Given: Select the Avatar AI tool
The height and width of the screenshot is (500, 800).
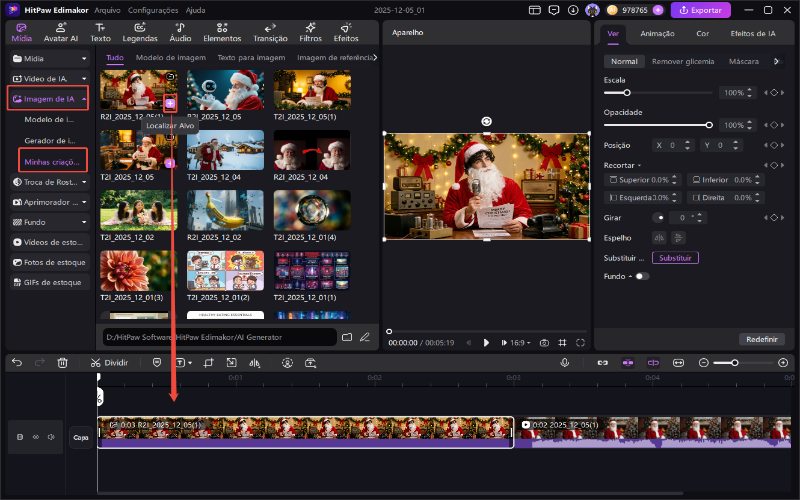Looking at the screenshot, I should click(x=63, y=32).
